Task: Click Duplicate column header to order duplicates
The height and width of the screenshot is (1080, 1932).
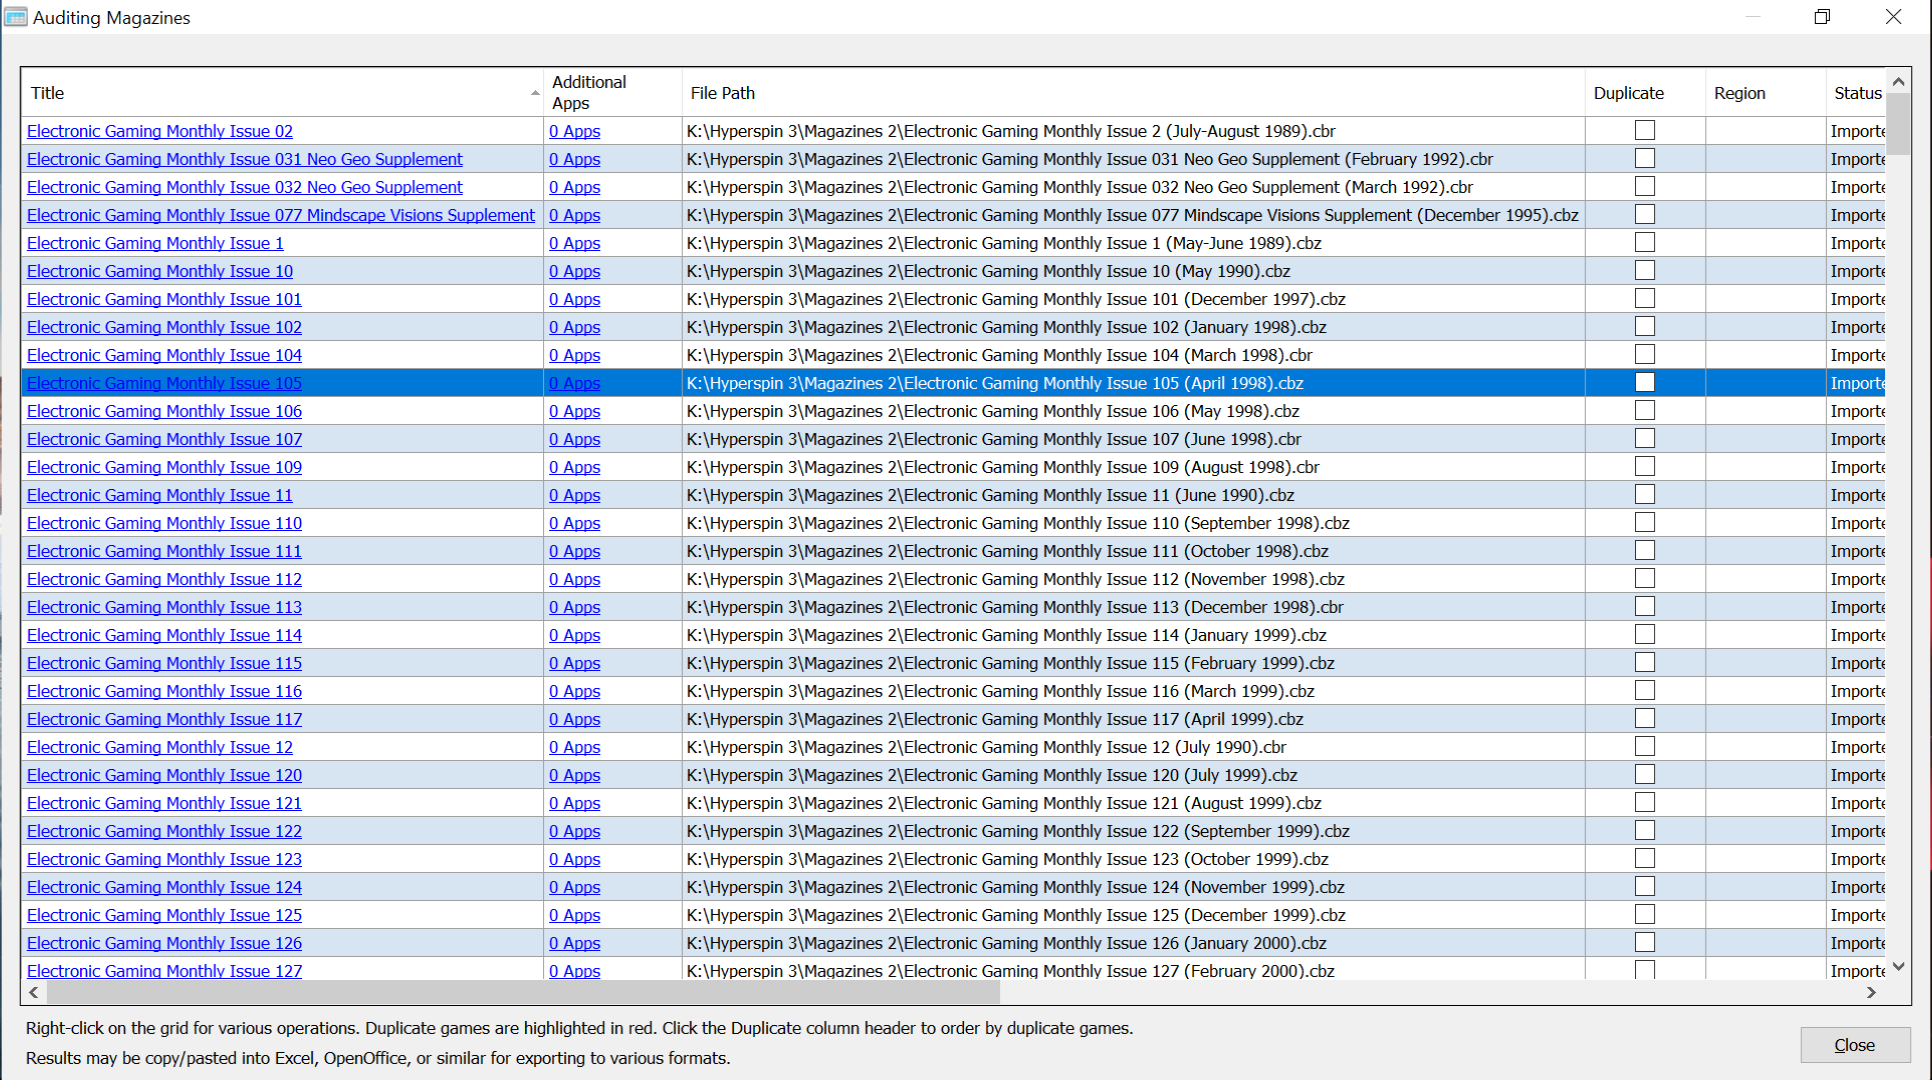Action: click(x=1645, y=93)
